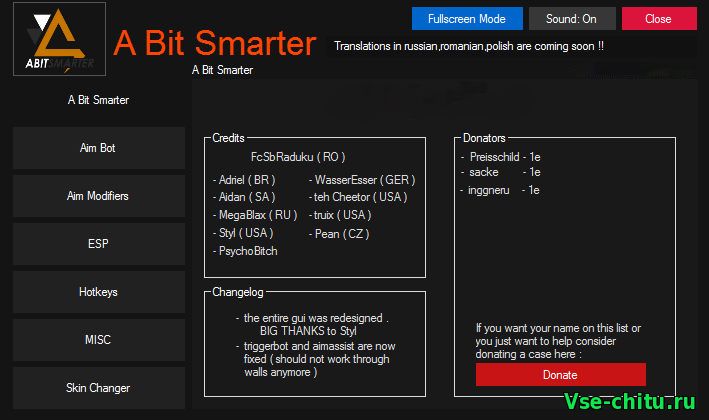Click credit entry Styl ( USA )
Screen dimensions: 709x420
click(x=243, y=233)
